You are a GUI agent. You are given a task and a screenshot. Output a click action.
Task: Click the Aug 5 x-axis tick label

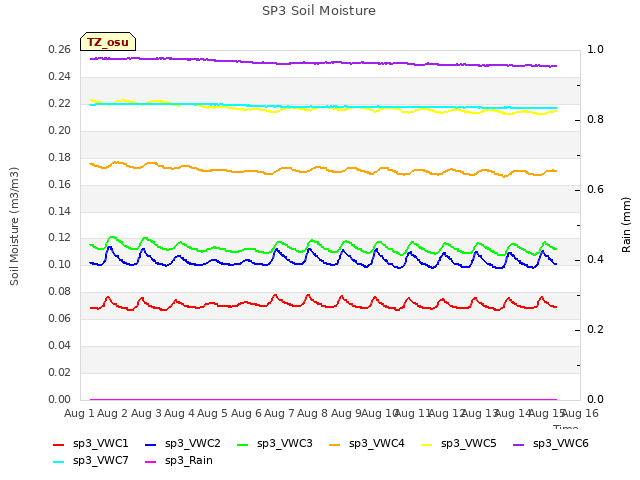pyautogui.click(x=212, y=413)
